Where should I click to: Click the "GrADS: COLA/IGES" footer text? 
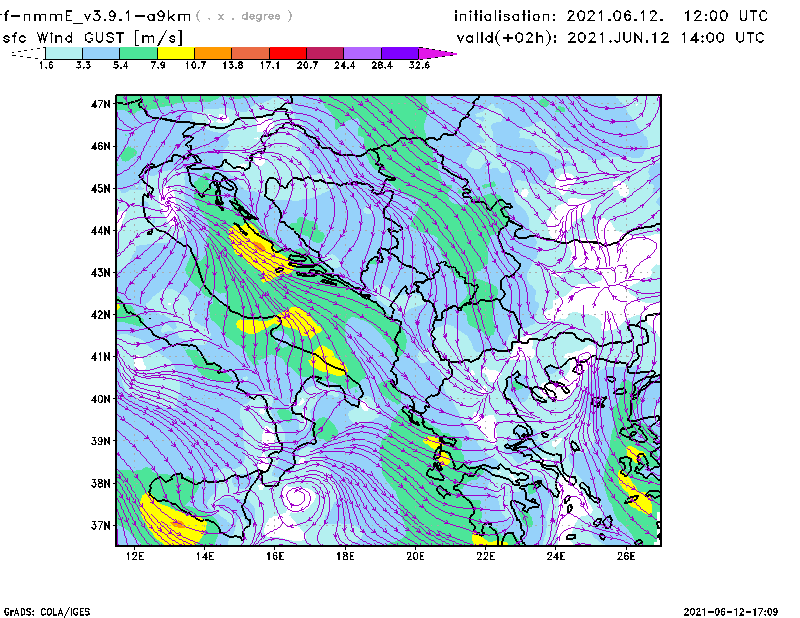pos(47,612)
